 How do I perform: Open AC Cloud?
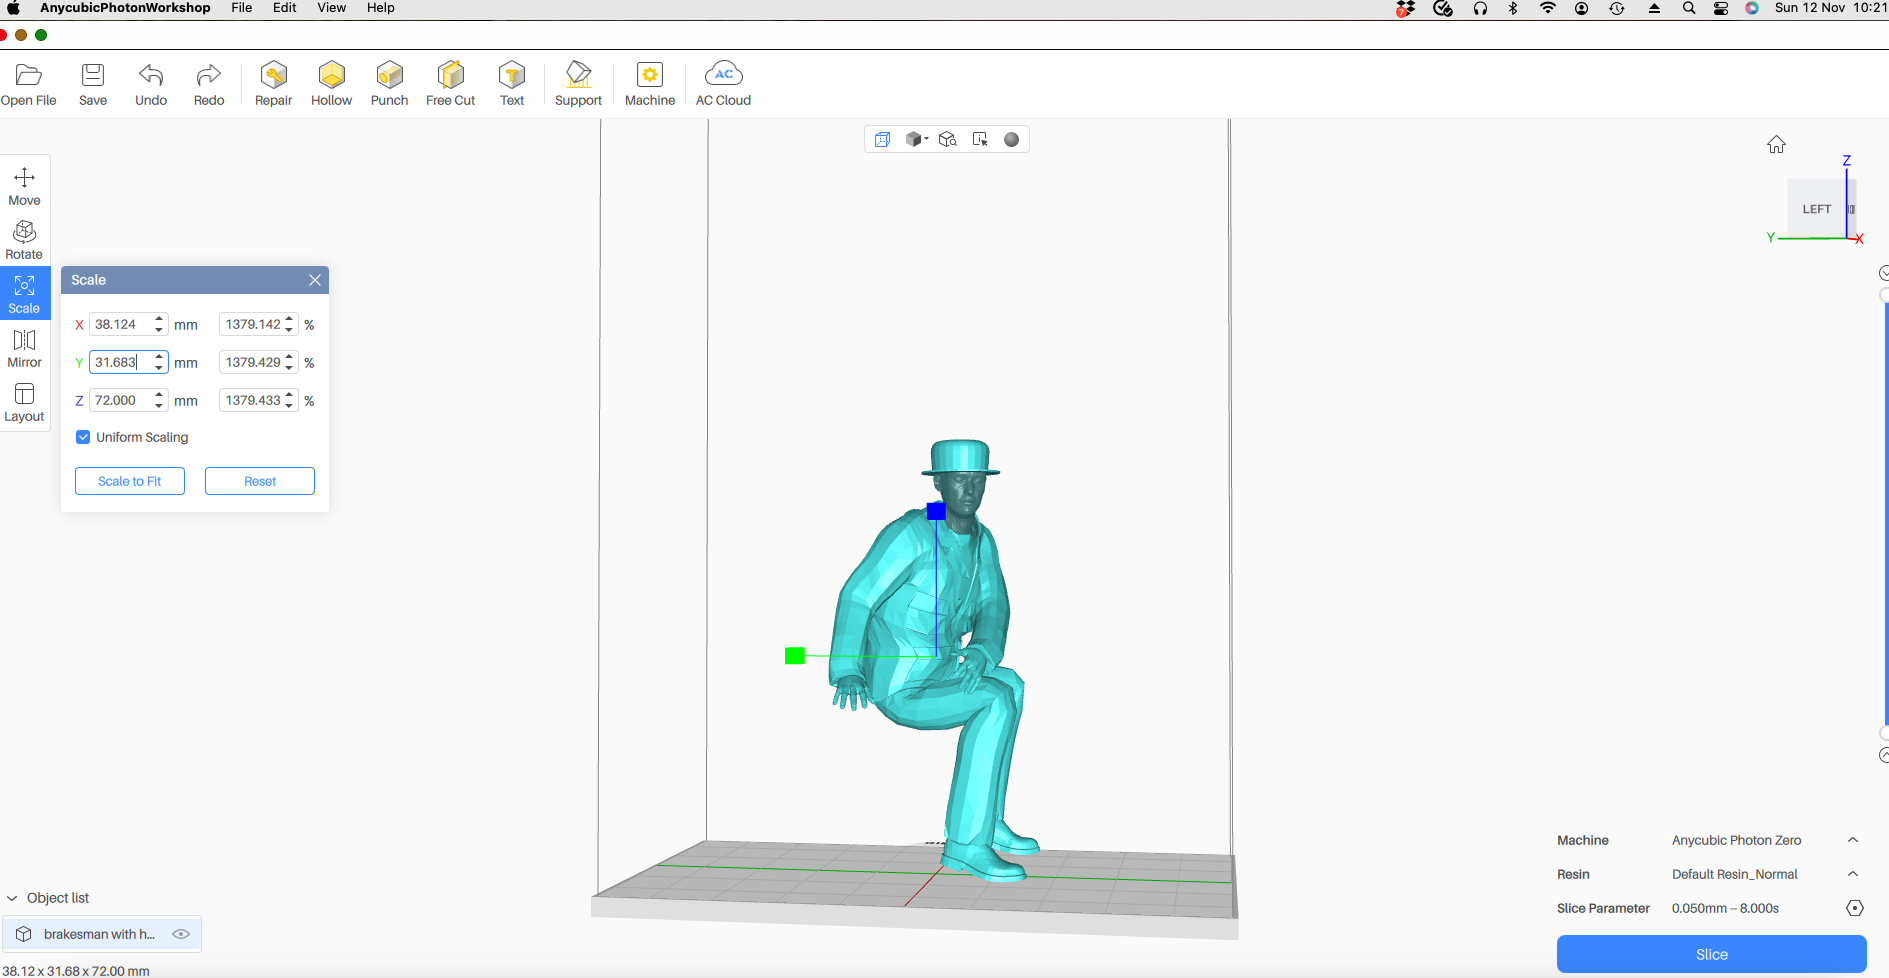click(x=723, y=83)
